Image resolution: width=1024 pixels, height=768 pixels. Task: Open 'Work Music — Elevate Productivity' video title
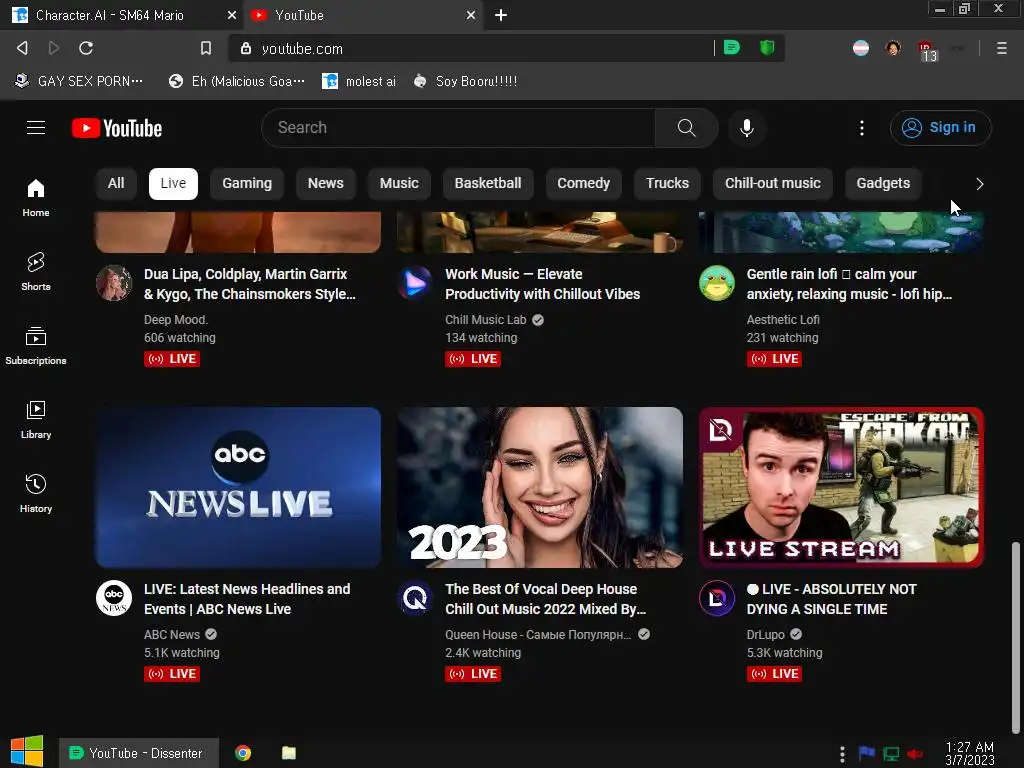[x=542, y=284]
